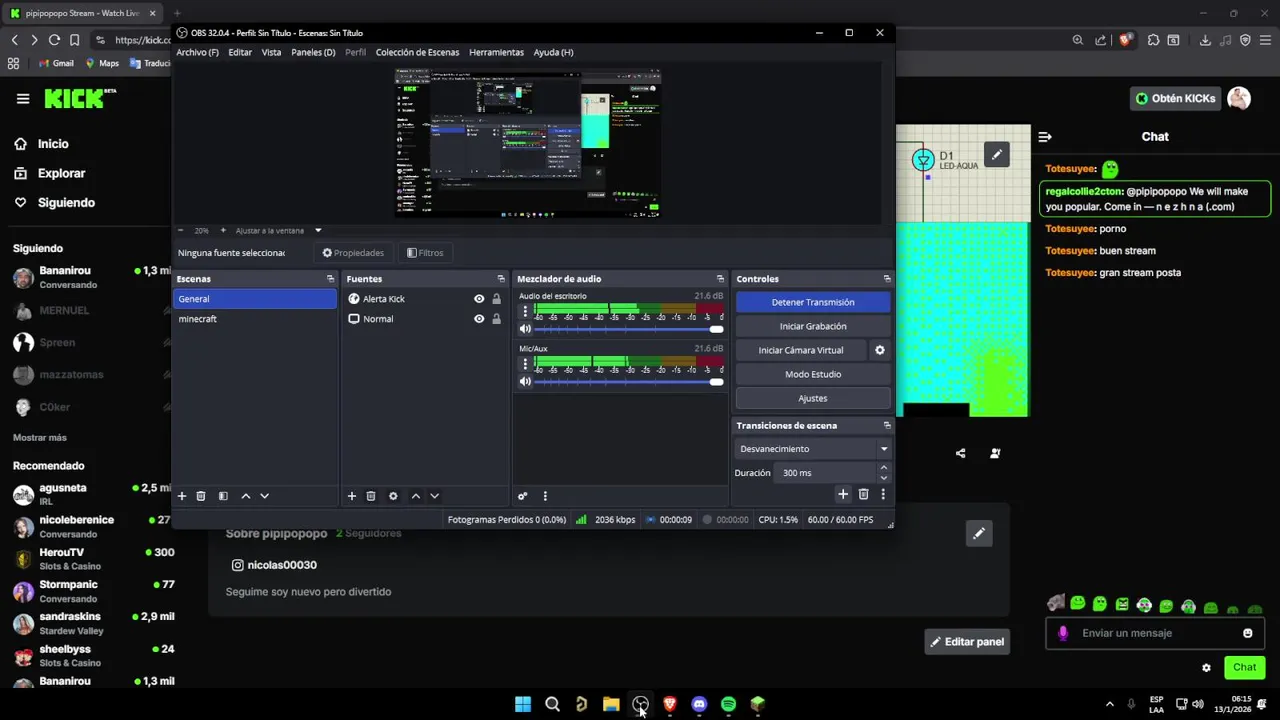Open Ajustes in OBS controls
This screenshot has width=1280, height=720.
pos(813,398)
